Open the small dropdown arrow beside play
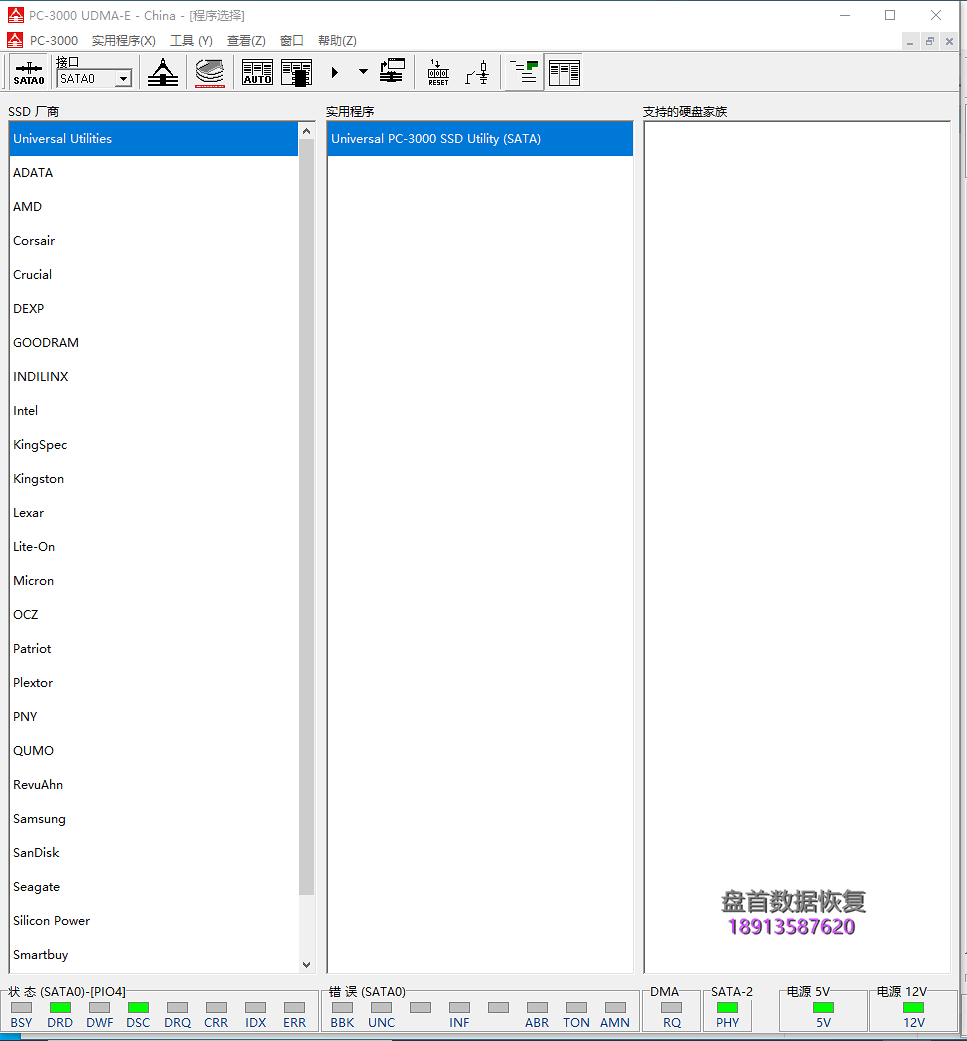Screen dimensions: 967x1041 pos(363,72)
